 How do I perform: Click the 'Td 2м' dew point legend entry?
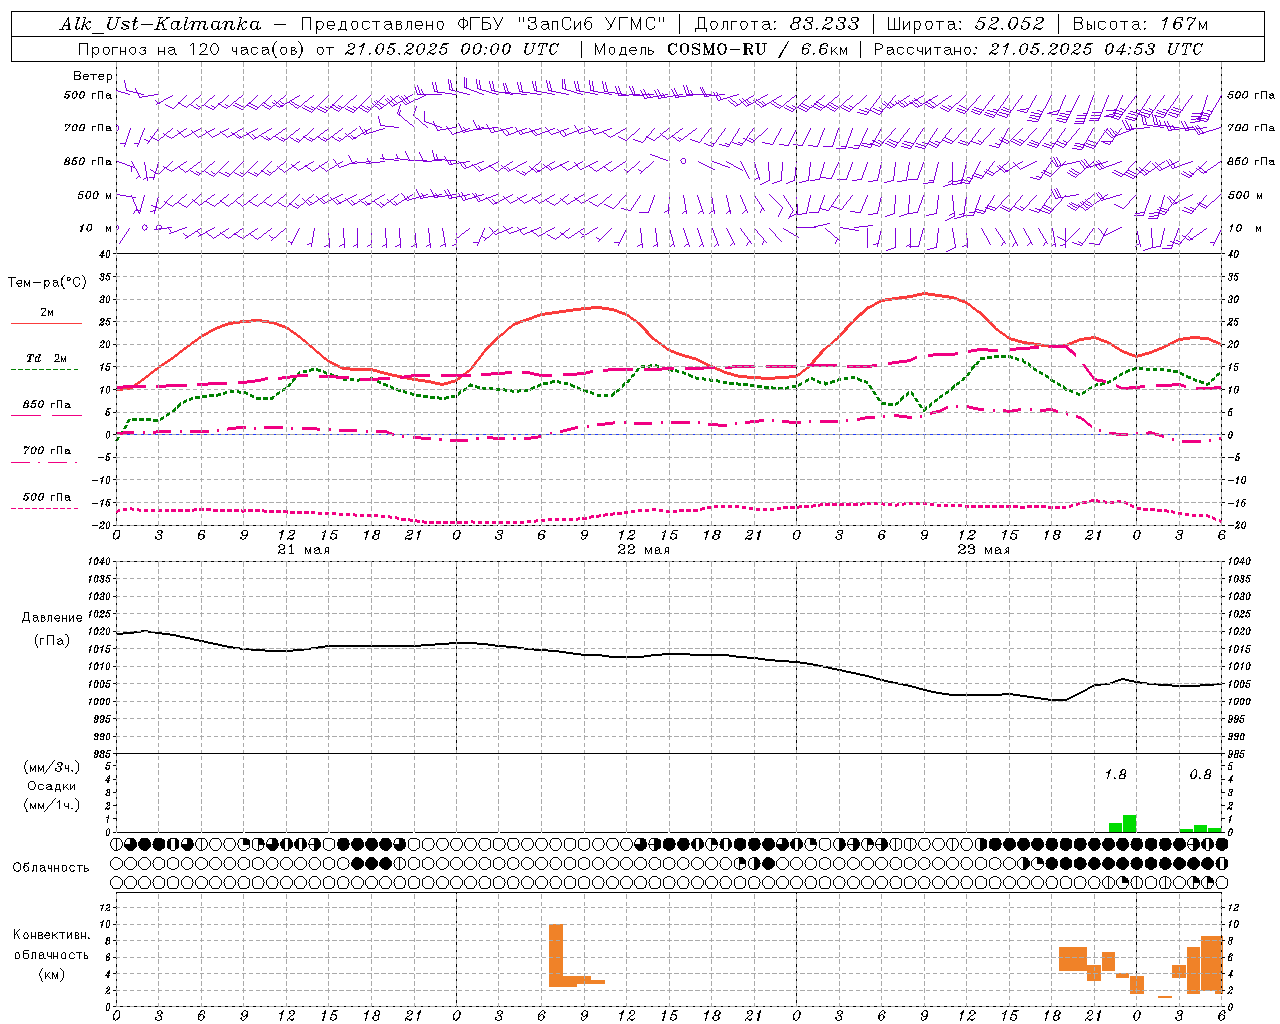(47, 358)
